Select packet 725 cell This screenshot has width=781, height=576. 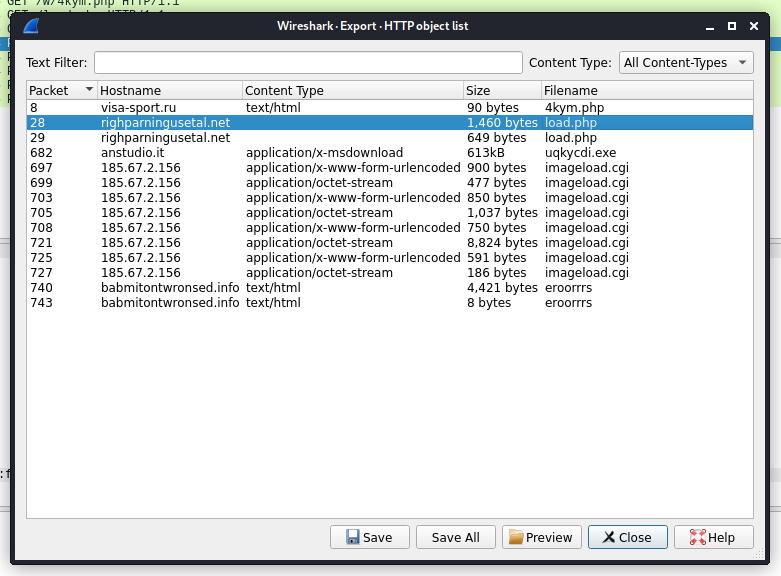[41, 257]
